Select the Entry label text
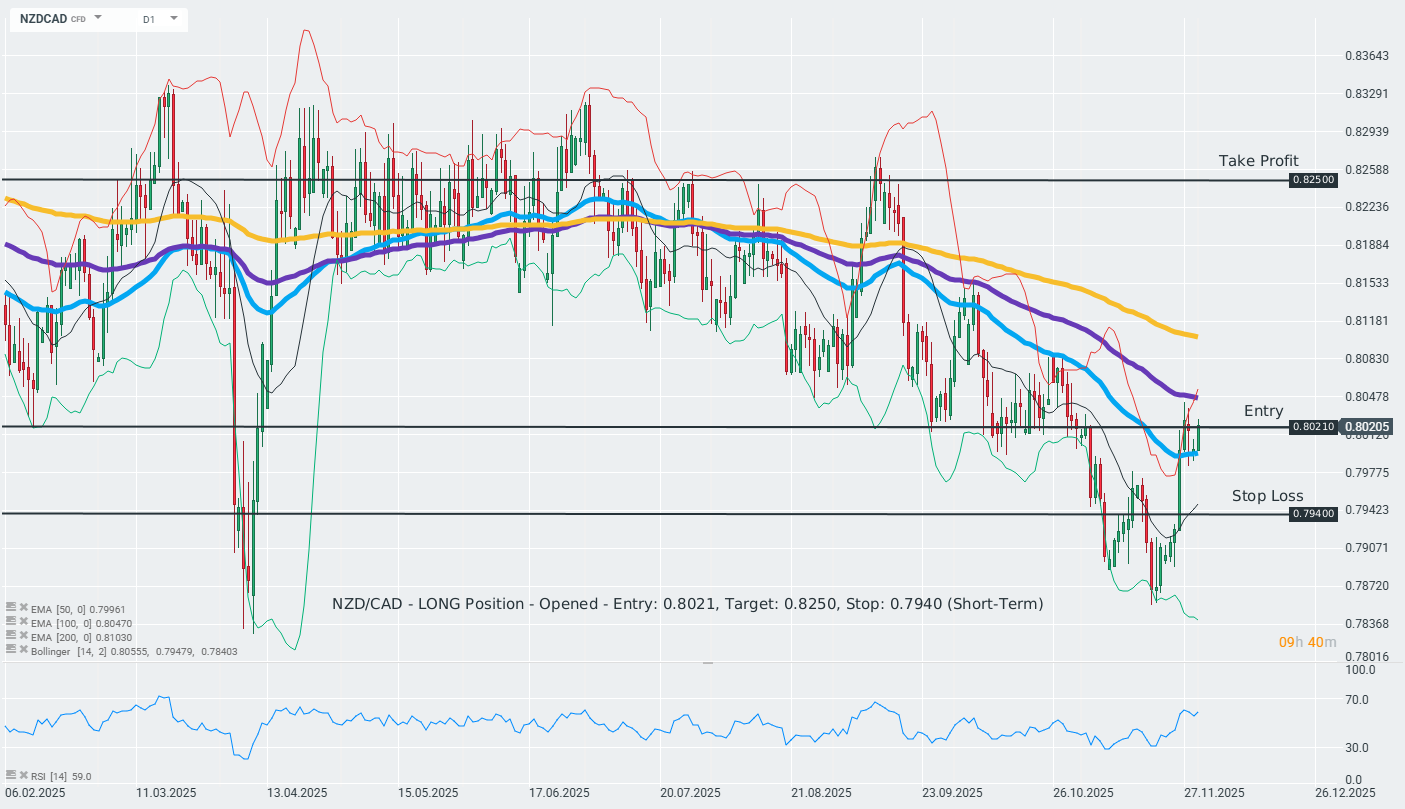1405x809 pixels. (1263, 411)
